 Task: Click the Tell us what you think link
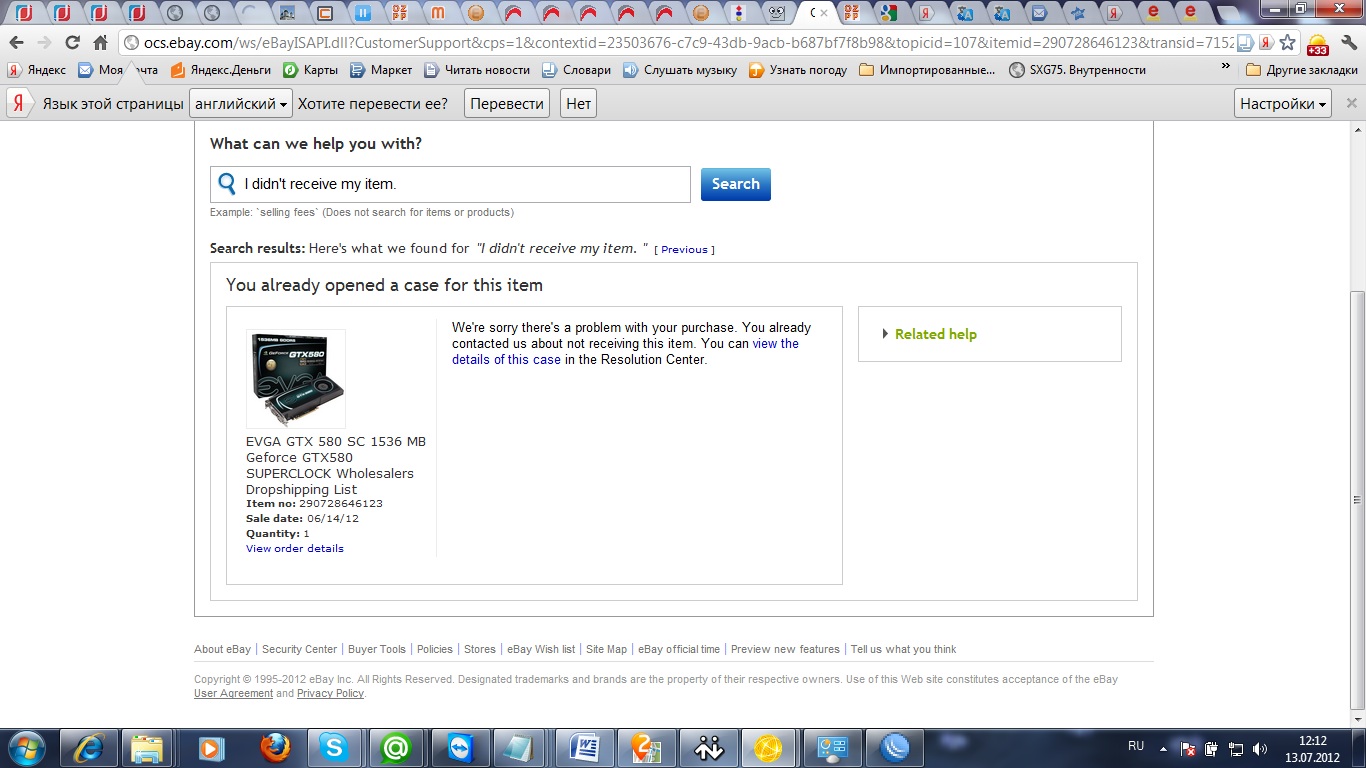(x=903, y=649)
